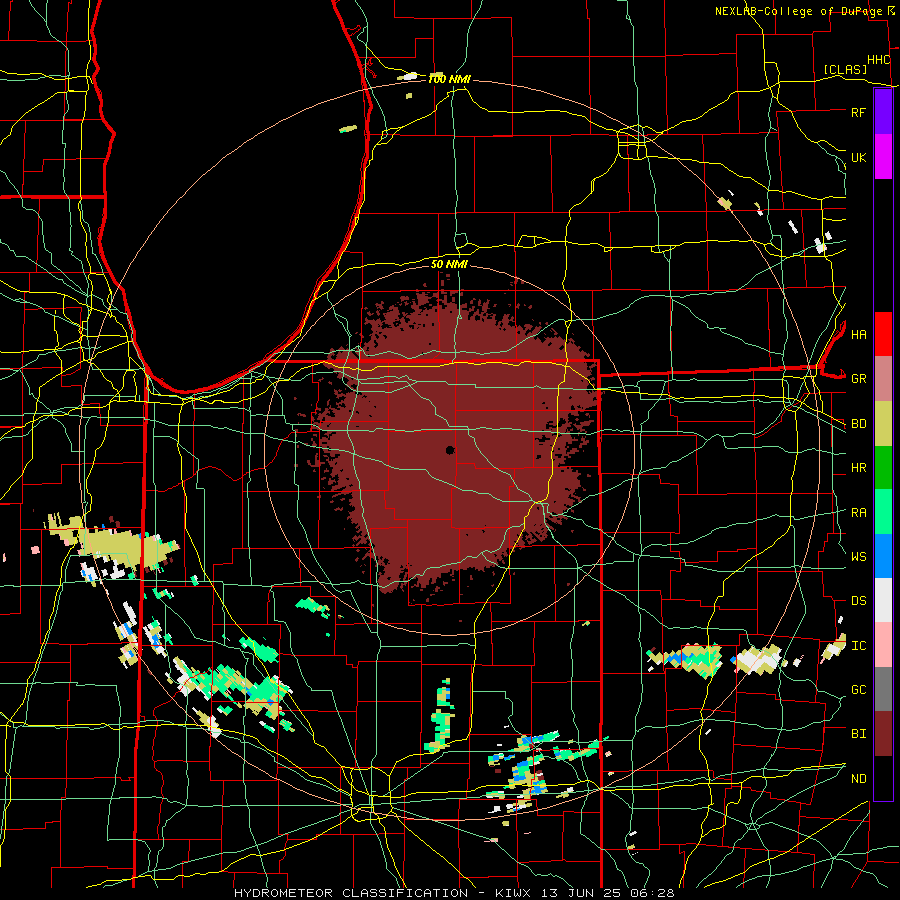Click the "ND" legend label

(x=858, y=779)
